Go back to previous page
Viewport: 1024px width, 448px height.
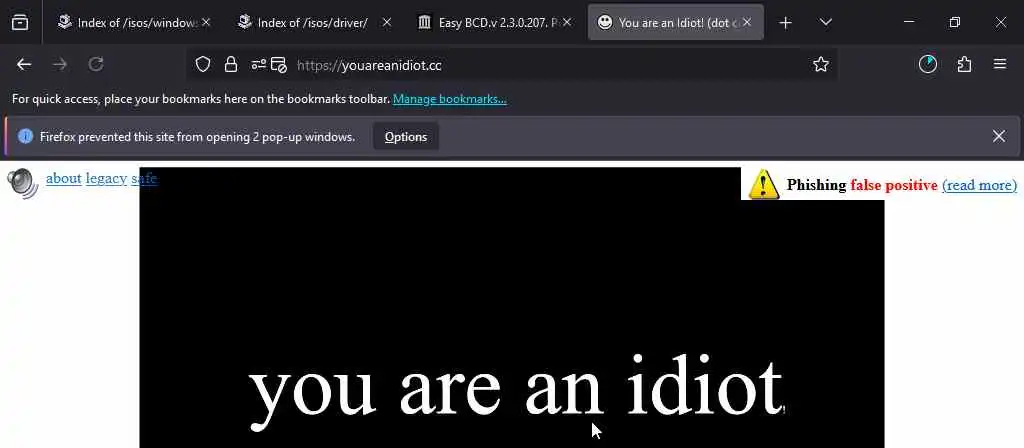coord(24,64)
